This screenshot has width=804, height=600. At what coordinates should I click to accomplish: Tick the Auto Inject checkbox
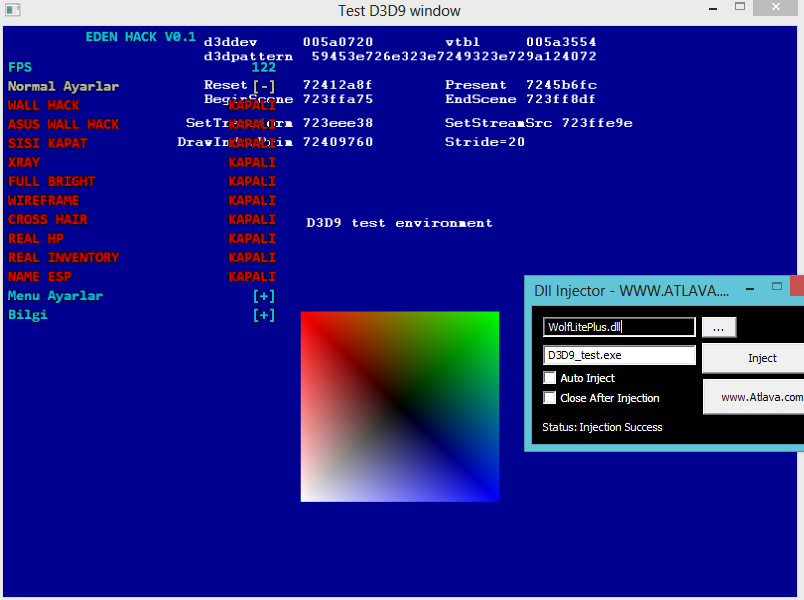(x=550, y=378)
